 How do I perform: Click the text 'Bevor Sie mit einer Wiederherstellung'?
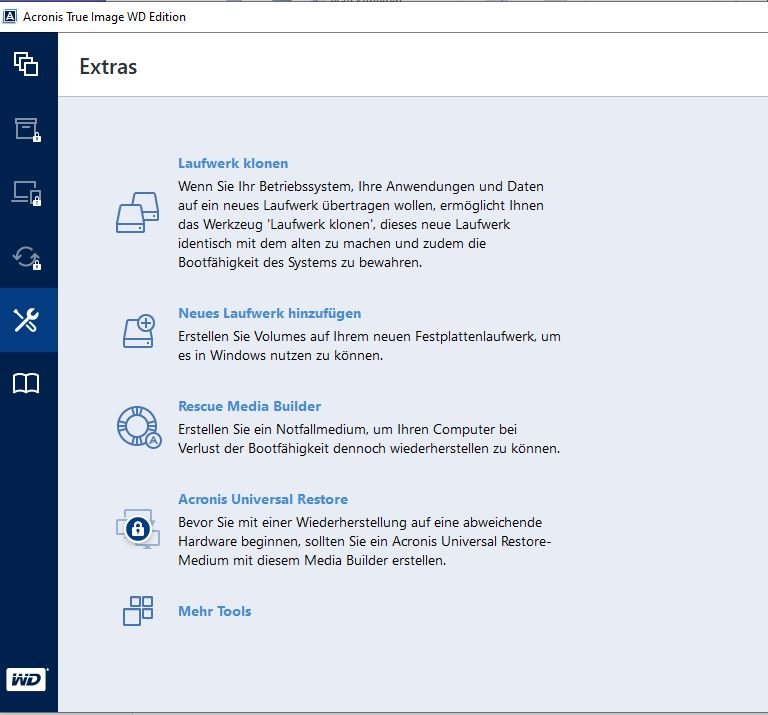click(365, 541)
